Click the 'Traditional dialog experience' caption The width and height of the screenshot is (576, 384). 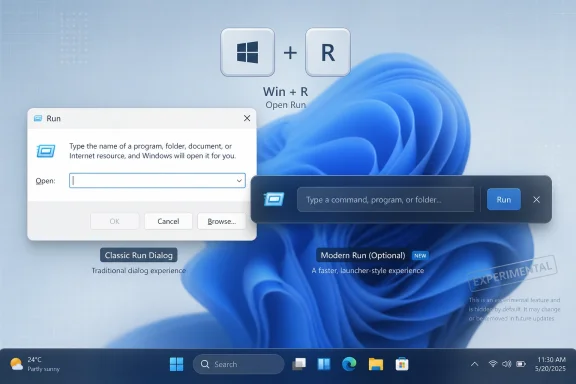click(138, 270)
